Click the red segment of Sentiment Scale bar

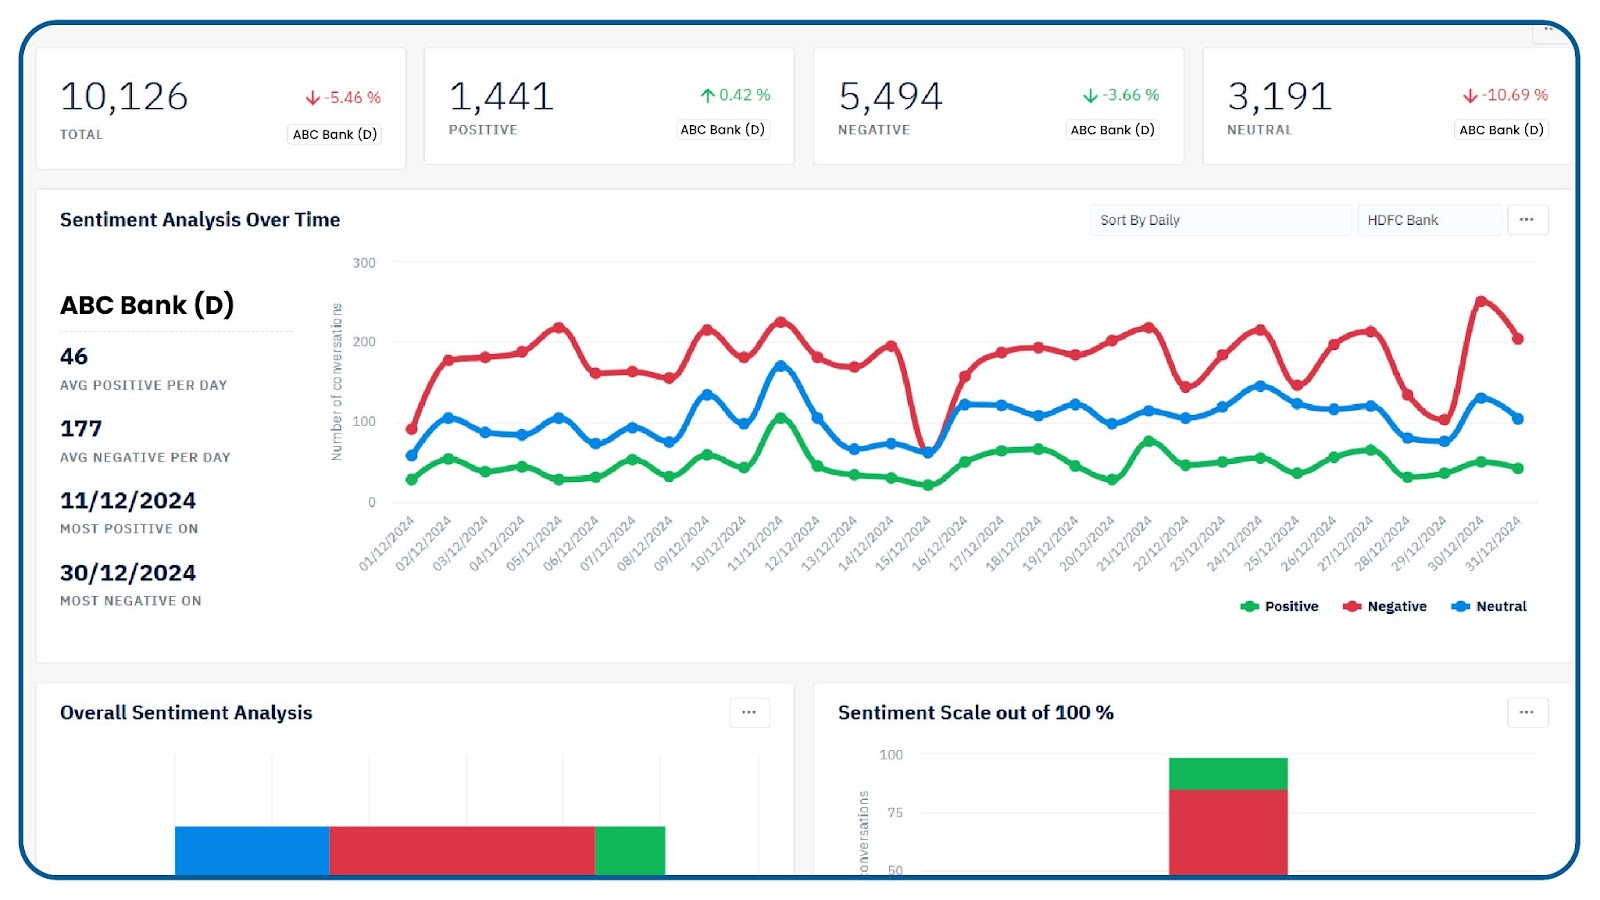coord(1228,832)
